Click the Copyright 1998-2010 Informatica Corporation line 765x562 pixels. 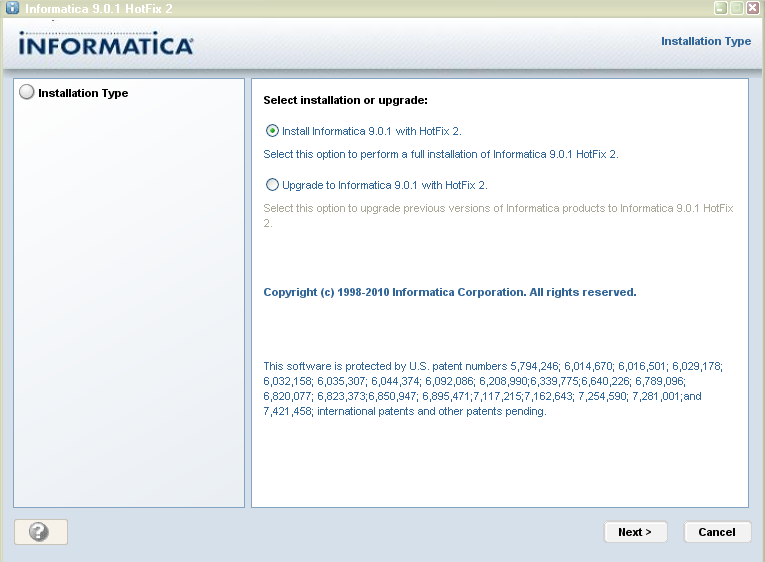(x=450, y=292)
